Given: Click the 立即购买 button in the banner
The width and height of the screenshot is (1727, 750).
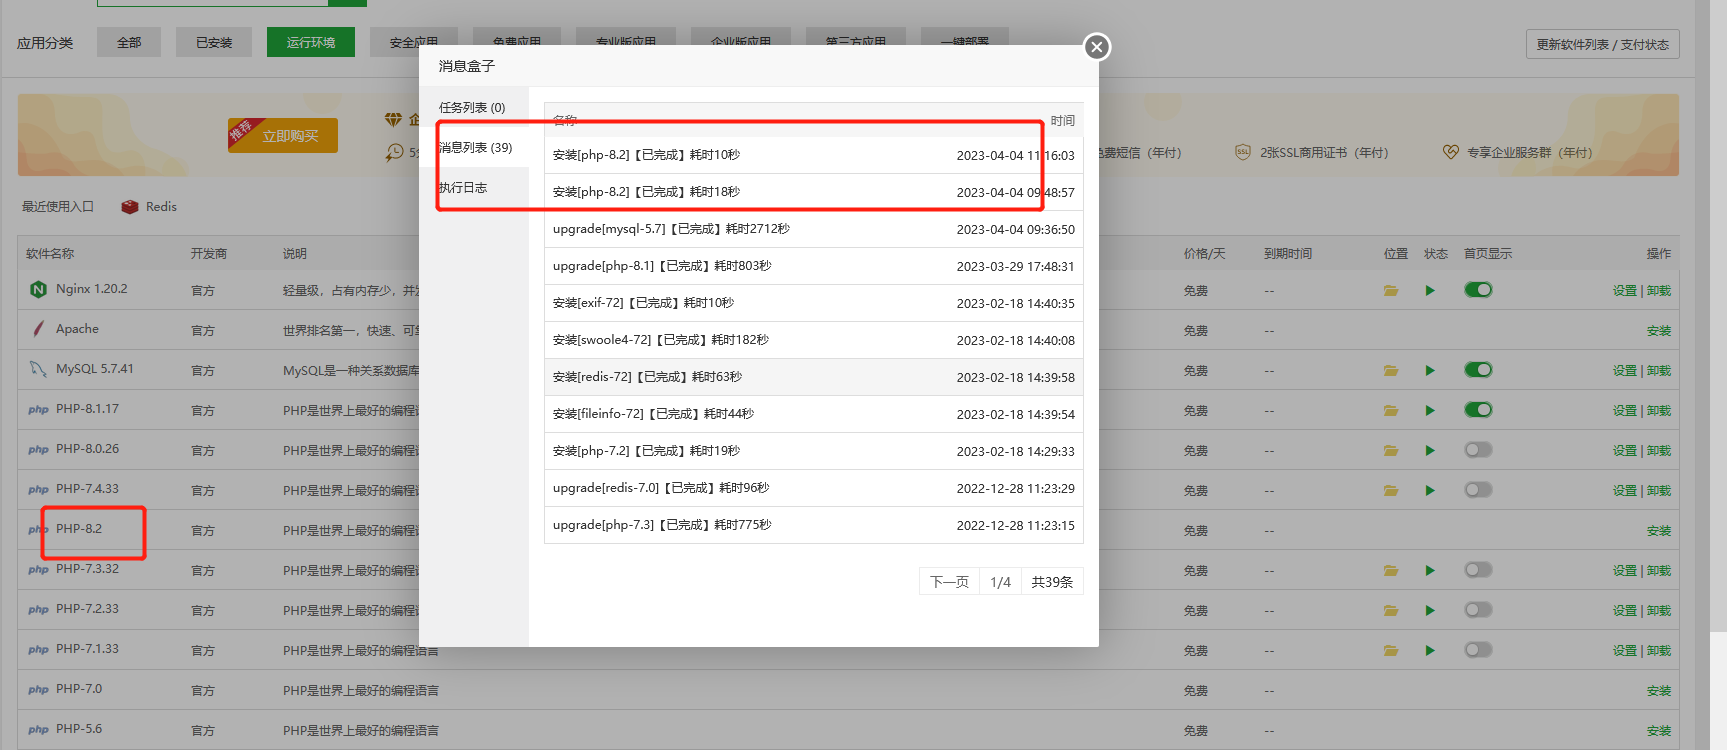Looking at the screenshot, I should pos(283,135).
